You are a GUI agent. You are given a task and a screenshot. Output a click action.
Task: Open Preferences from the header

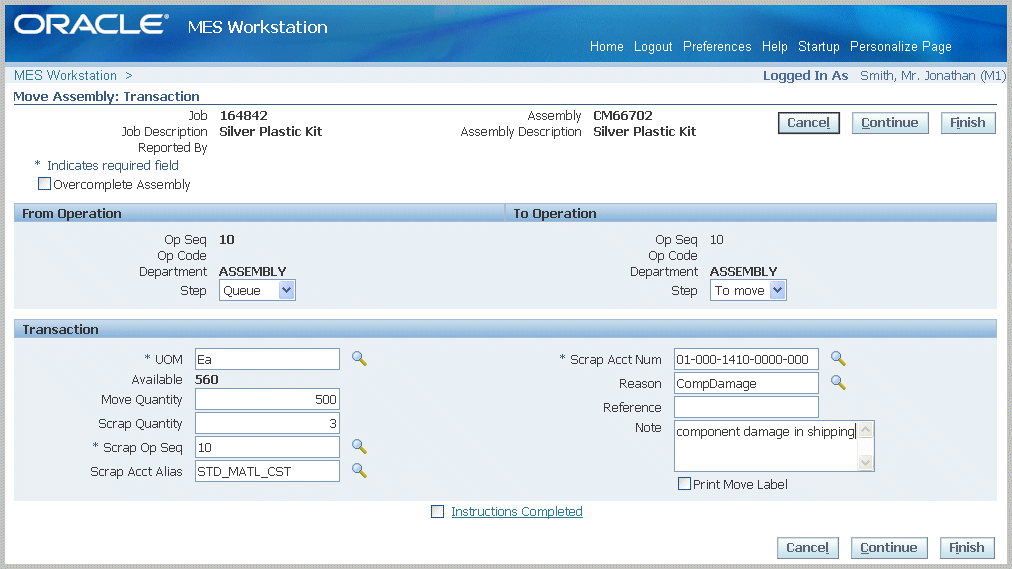pyautogui.click(x=717, y=46)
